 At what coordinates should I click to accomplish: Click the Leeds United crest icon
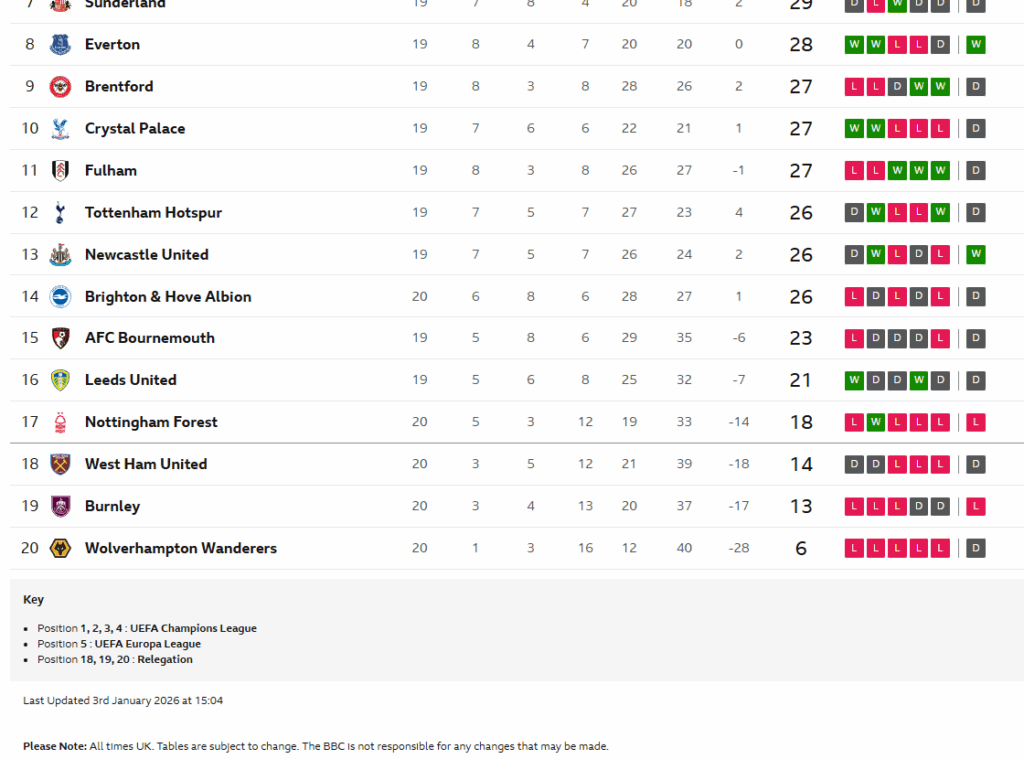60,380
